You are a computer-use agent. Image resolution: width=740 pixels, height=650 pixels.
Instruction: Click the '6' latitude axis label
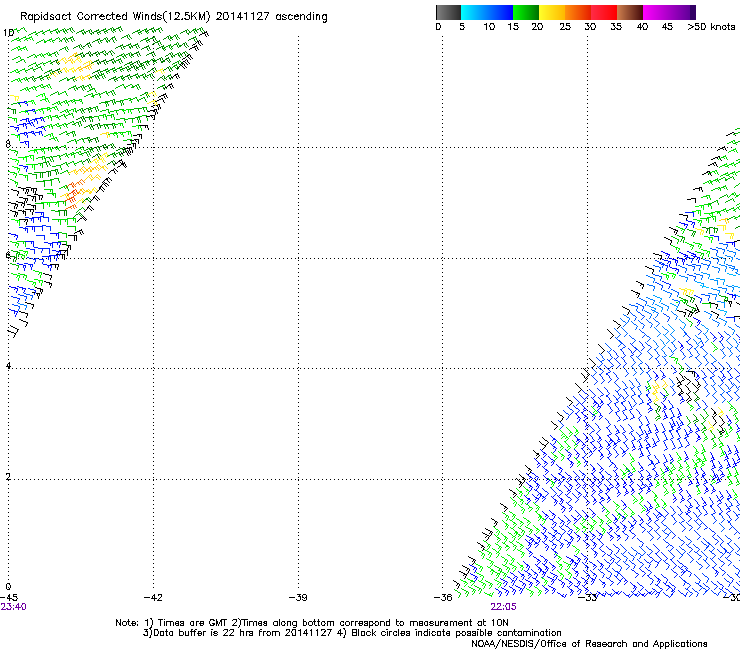click(8, 255)
